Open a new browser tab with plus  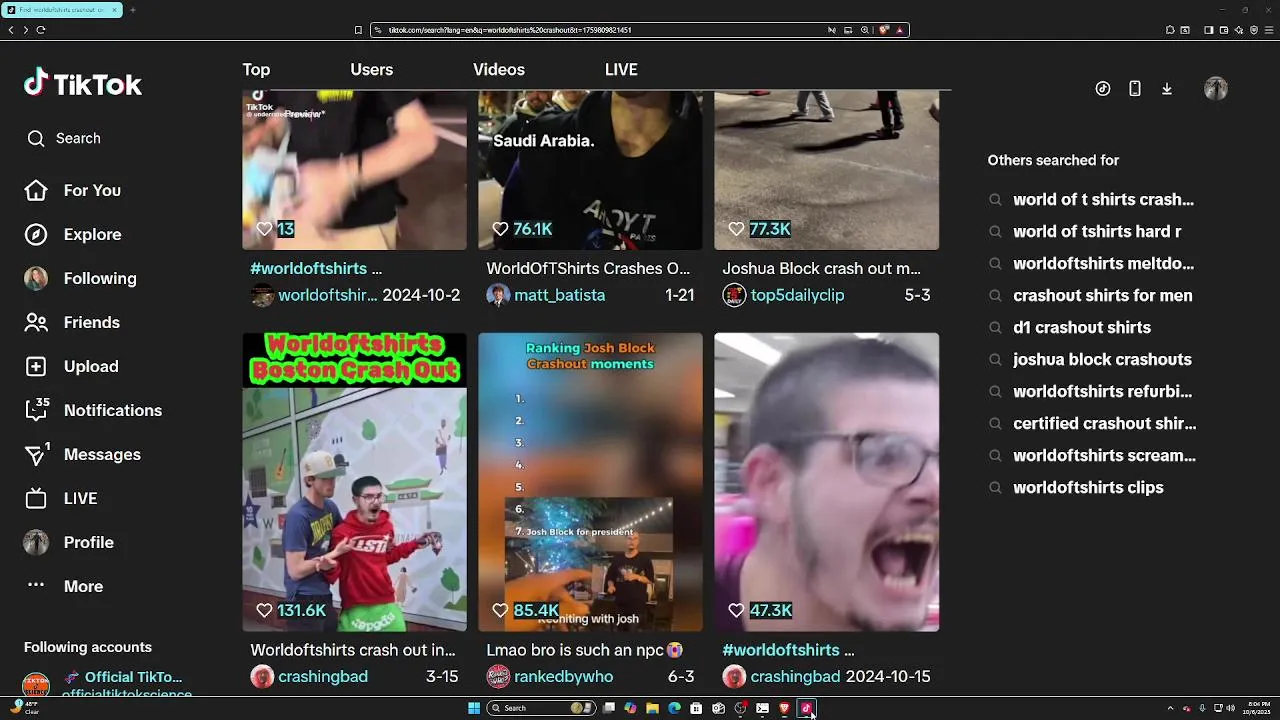tap(132, 10)
